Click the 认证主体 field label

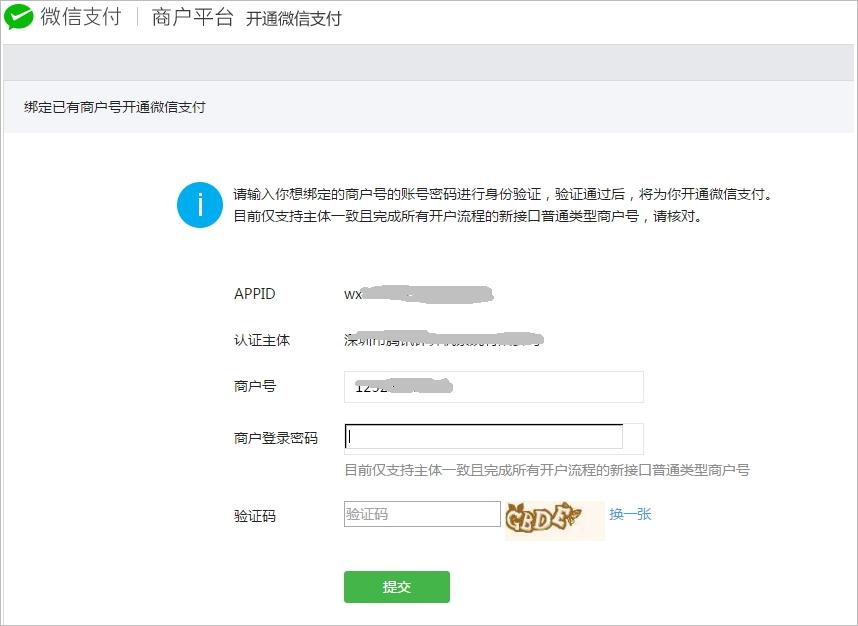tap(261, 340)
